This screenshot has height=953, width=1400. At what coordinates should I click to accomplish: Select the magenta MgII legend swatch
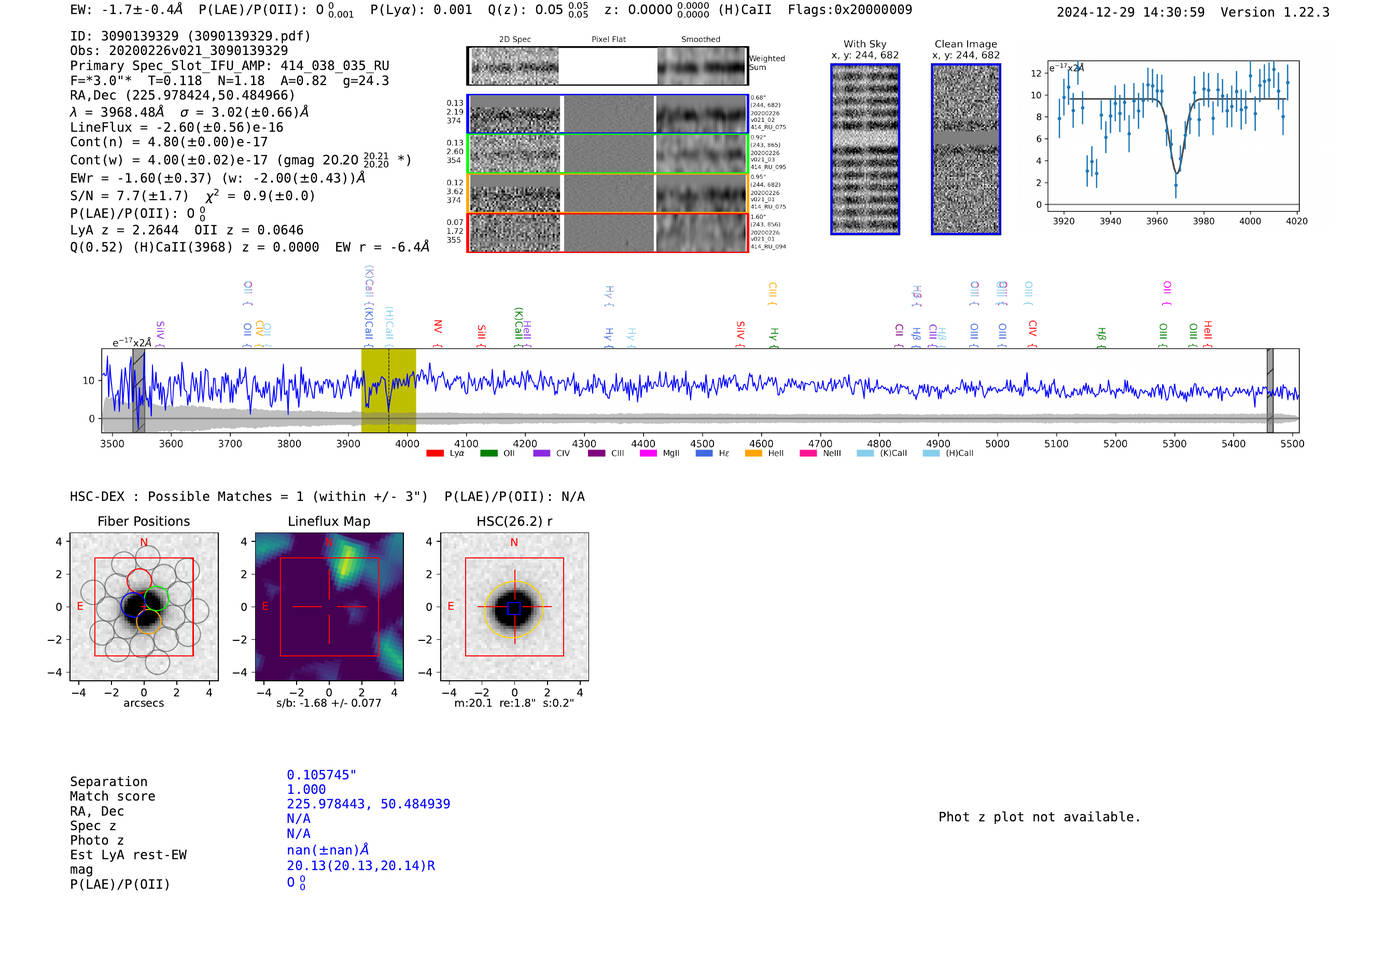648,453
